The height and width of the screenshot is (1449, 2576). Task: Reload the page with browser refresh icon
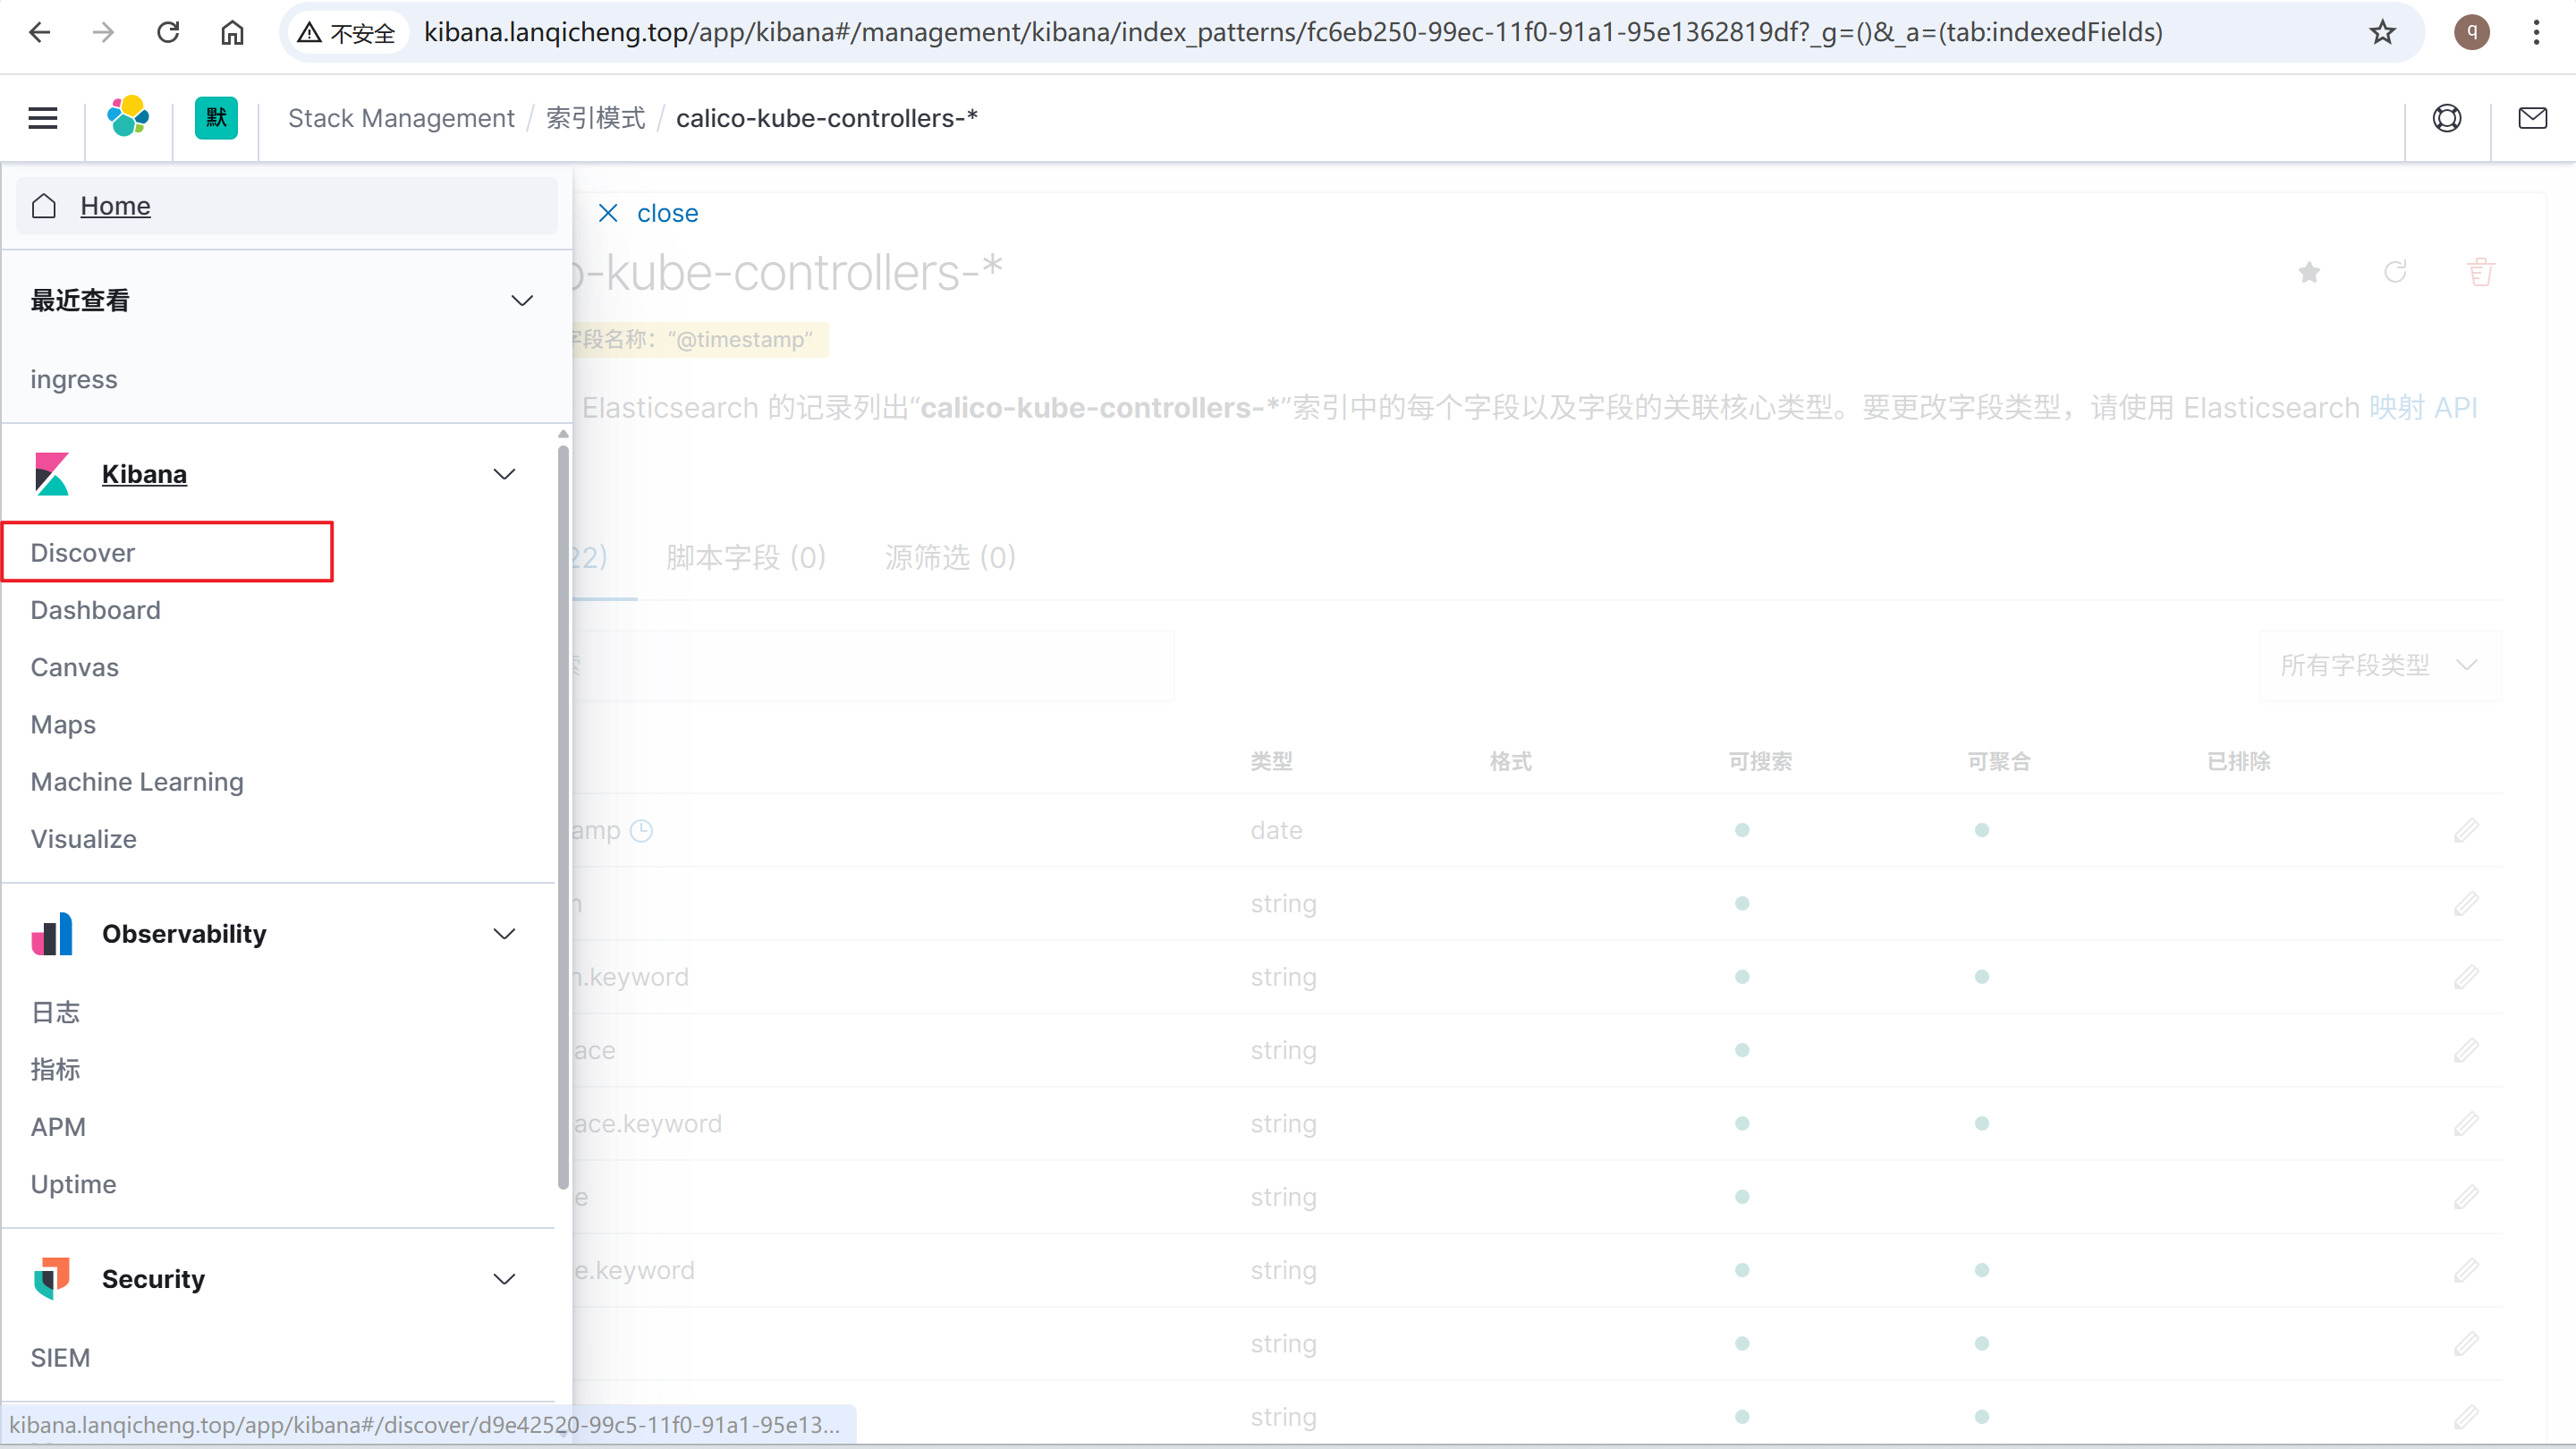click(x=168, y=33)
